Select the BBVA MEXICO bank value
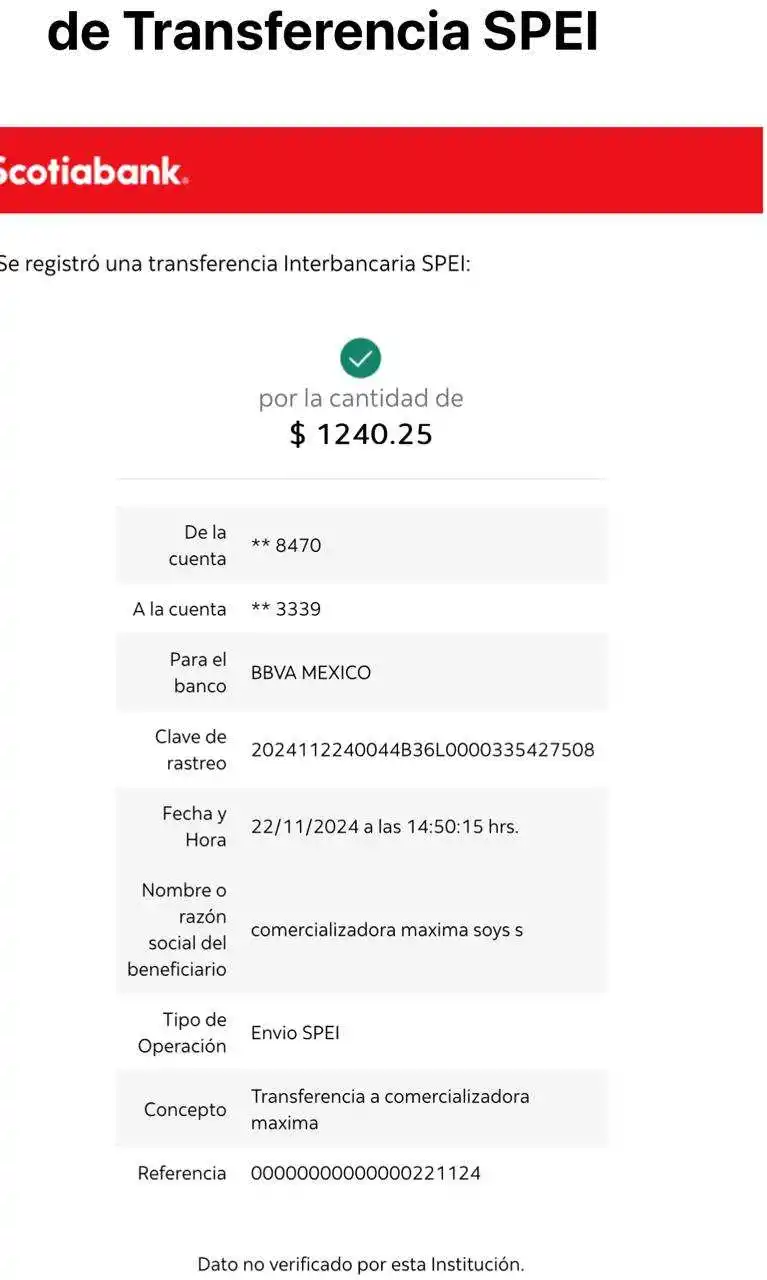The image size is (767, 1280). 311,672
